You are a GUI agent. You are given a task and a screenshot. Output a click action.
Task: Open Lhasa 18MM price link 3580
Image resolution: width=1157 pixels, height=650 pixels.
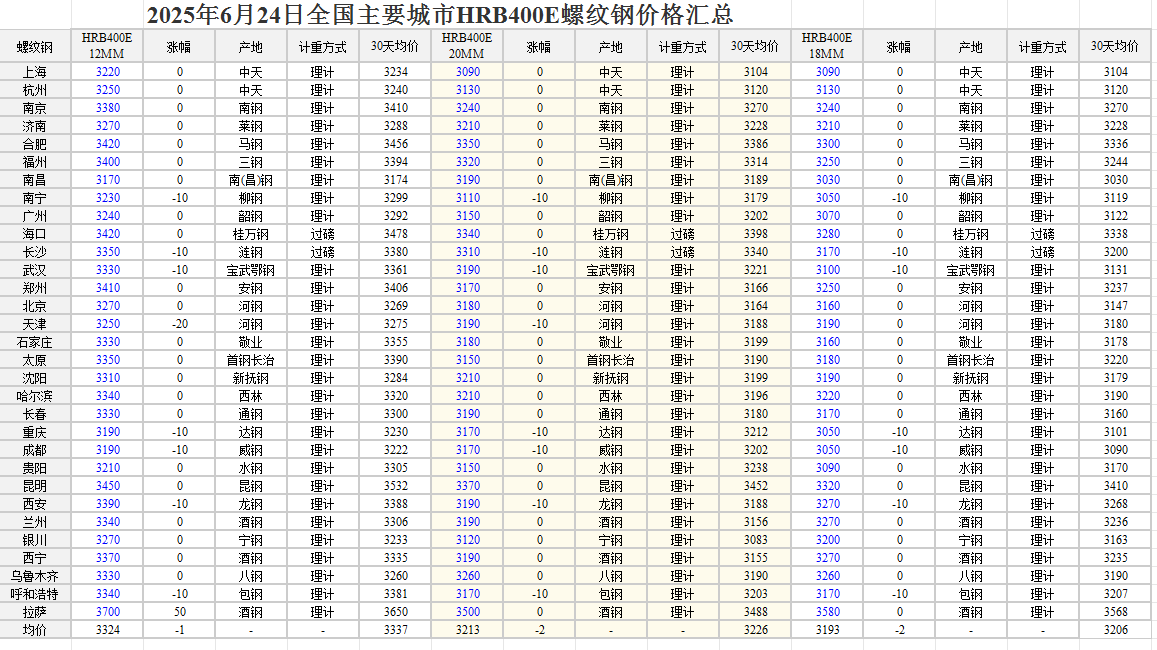click(827, 612)
